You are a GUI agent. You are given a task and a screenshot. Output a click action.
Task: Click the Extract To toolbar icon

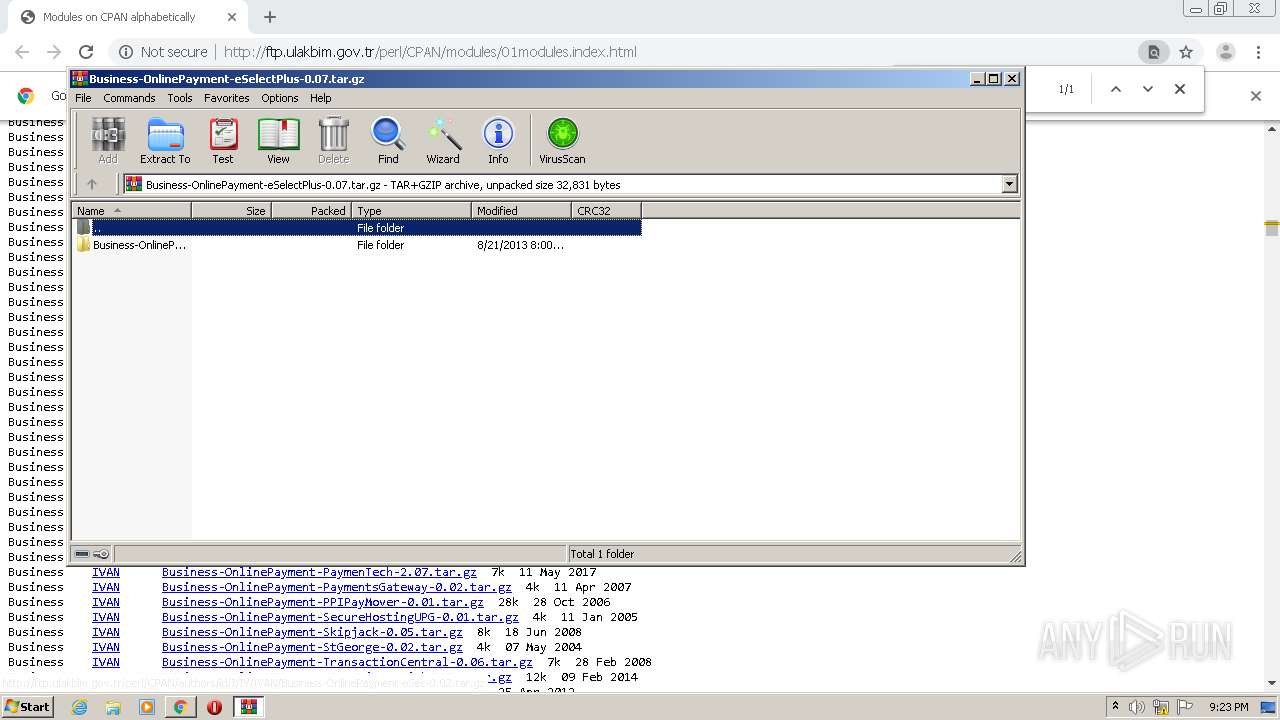165,140
